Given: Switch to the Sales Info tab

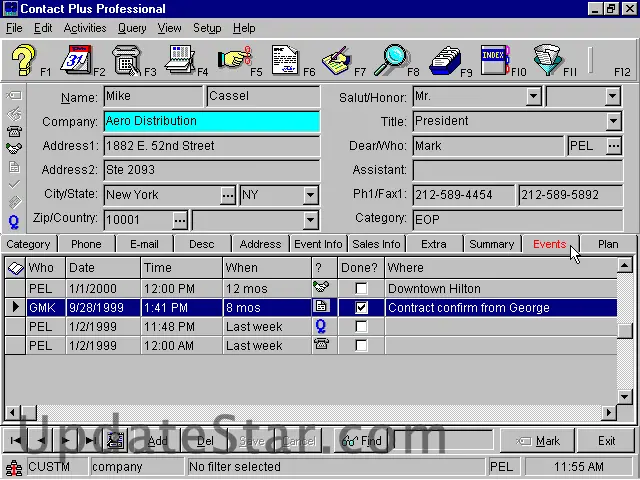Looking at the screenshot, I should (x=376, y=244).
